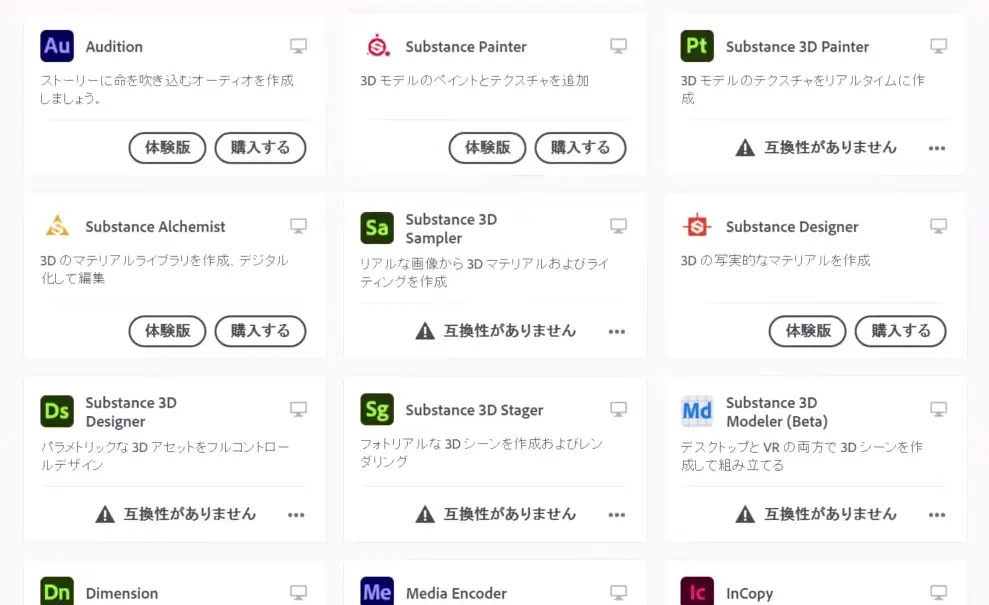Click the Substance 3D Modeler (Beta) title
The width and height of the screenshot is (989, 605).
tap(776, 412)
